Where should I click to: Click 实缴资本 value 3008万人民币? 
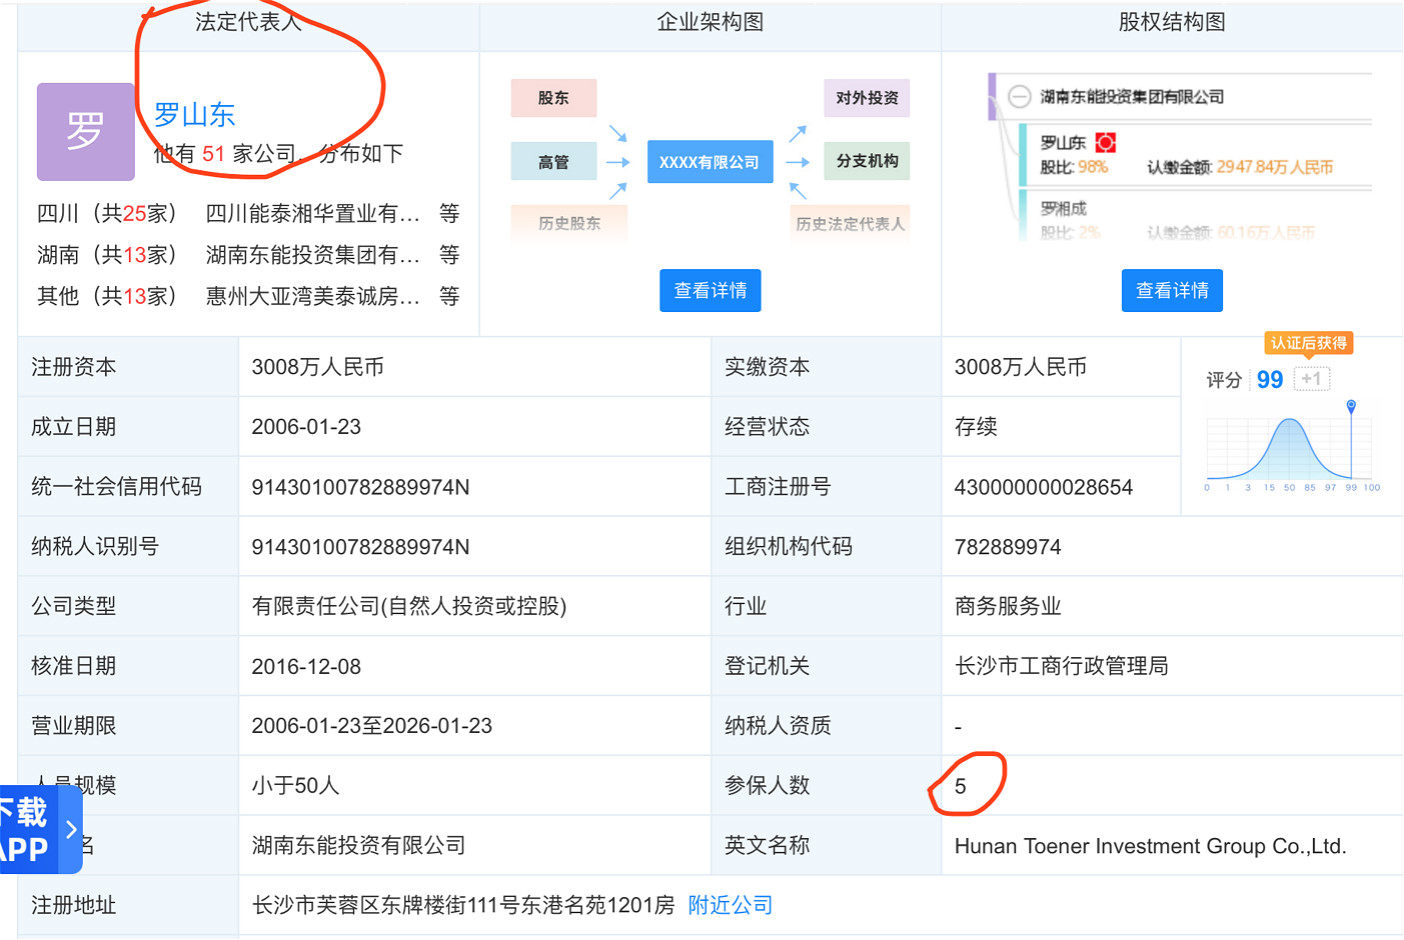(x=1020, y=367)
